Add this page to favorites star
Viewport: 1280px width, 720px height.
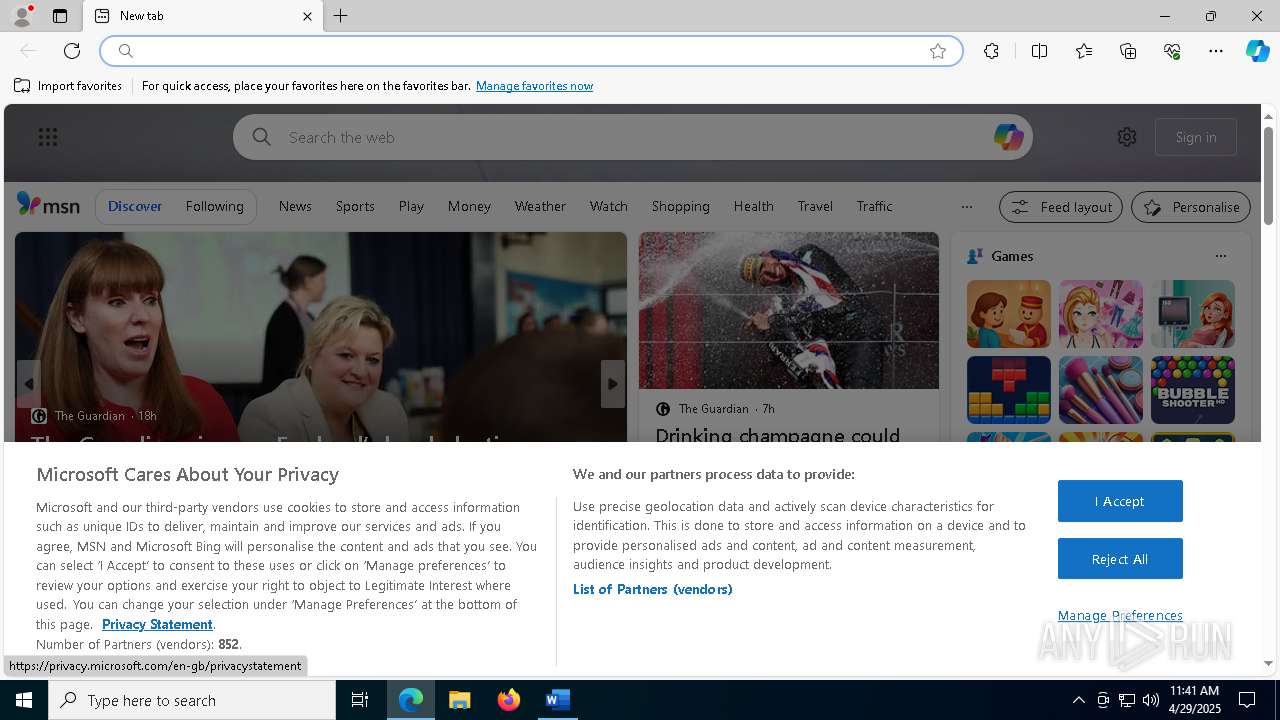click(x=938, y=51)
